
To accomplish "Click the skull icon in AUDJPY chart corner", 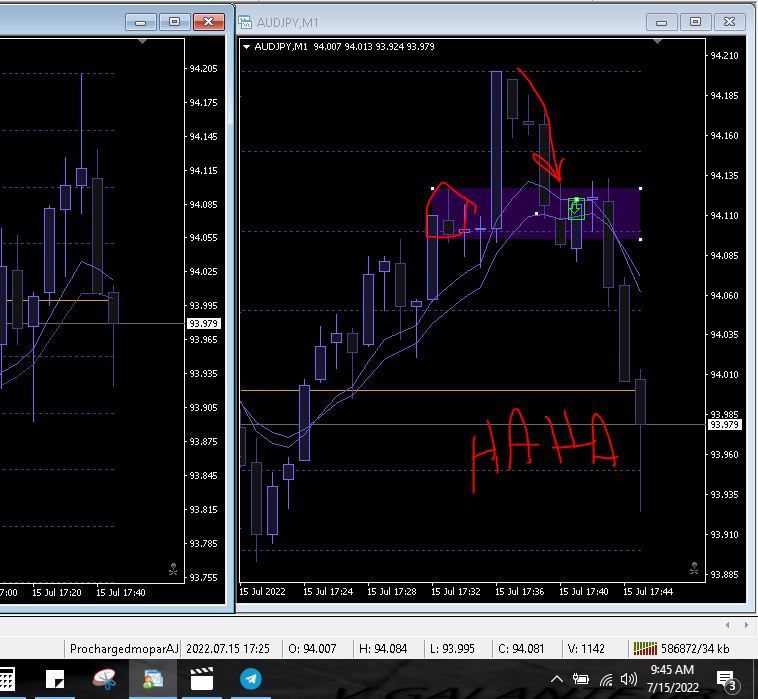I will pyautogui.click(x=694, y=569).
